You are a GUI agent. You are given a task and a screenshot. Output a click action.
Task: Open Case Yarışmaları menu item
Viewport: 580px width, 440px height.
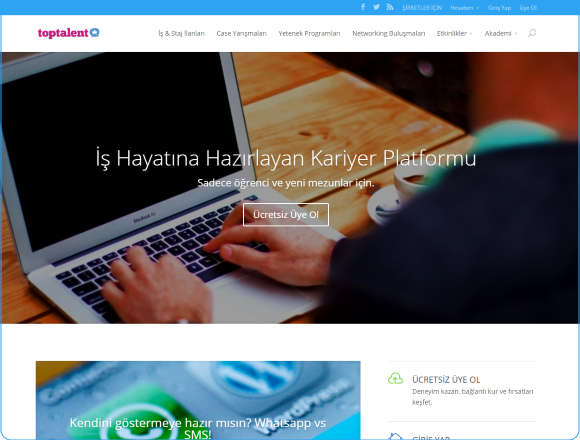[x=241, y=33]
